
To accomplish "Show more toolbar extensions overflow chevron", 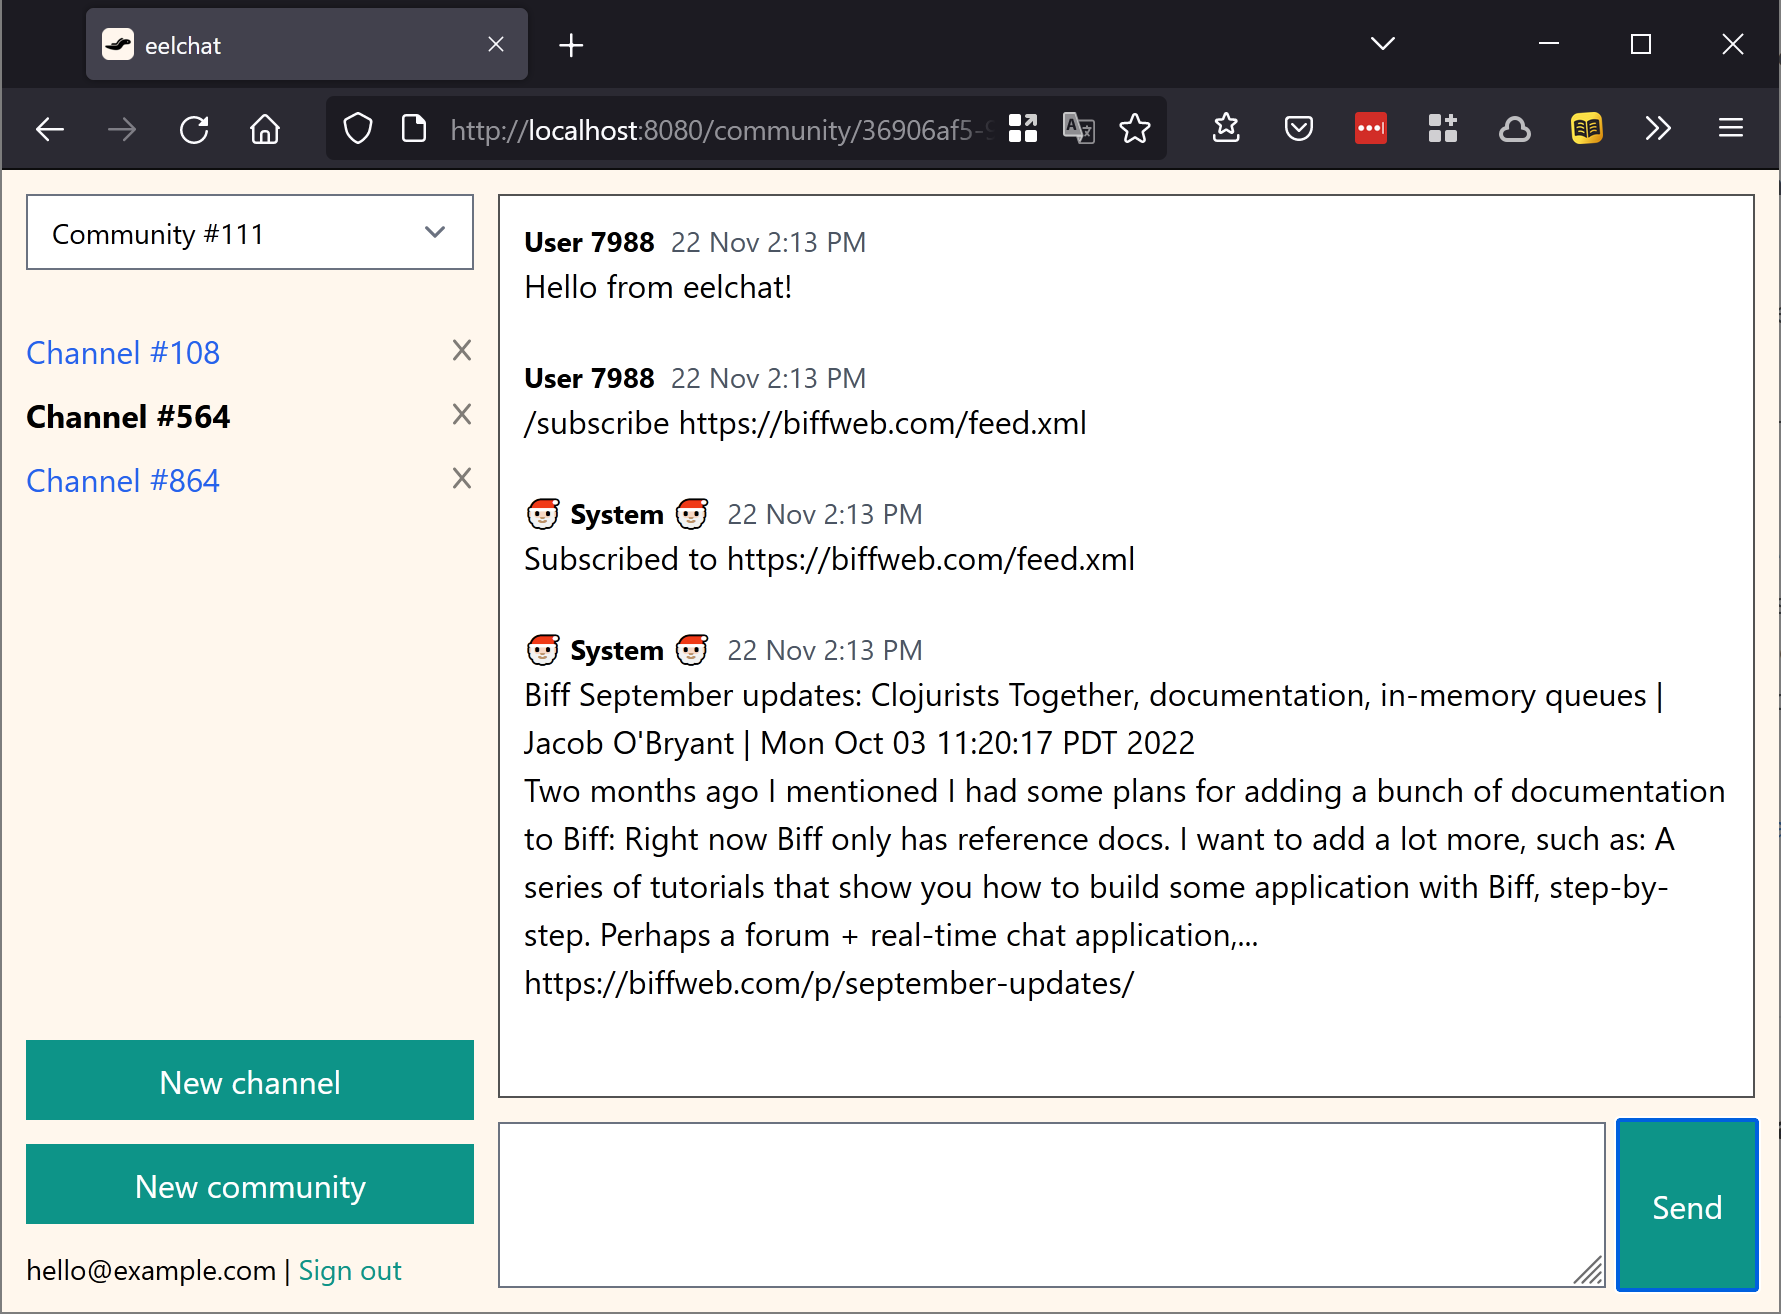I will (x=1657, y=129).
